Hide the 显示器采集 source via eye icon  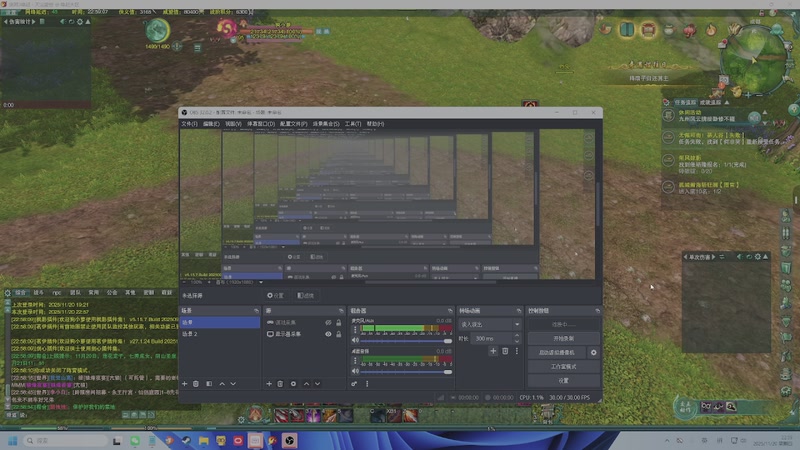click(328, 334)
